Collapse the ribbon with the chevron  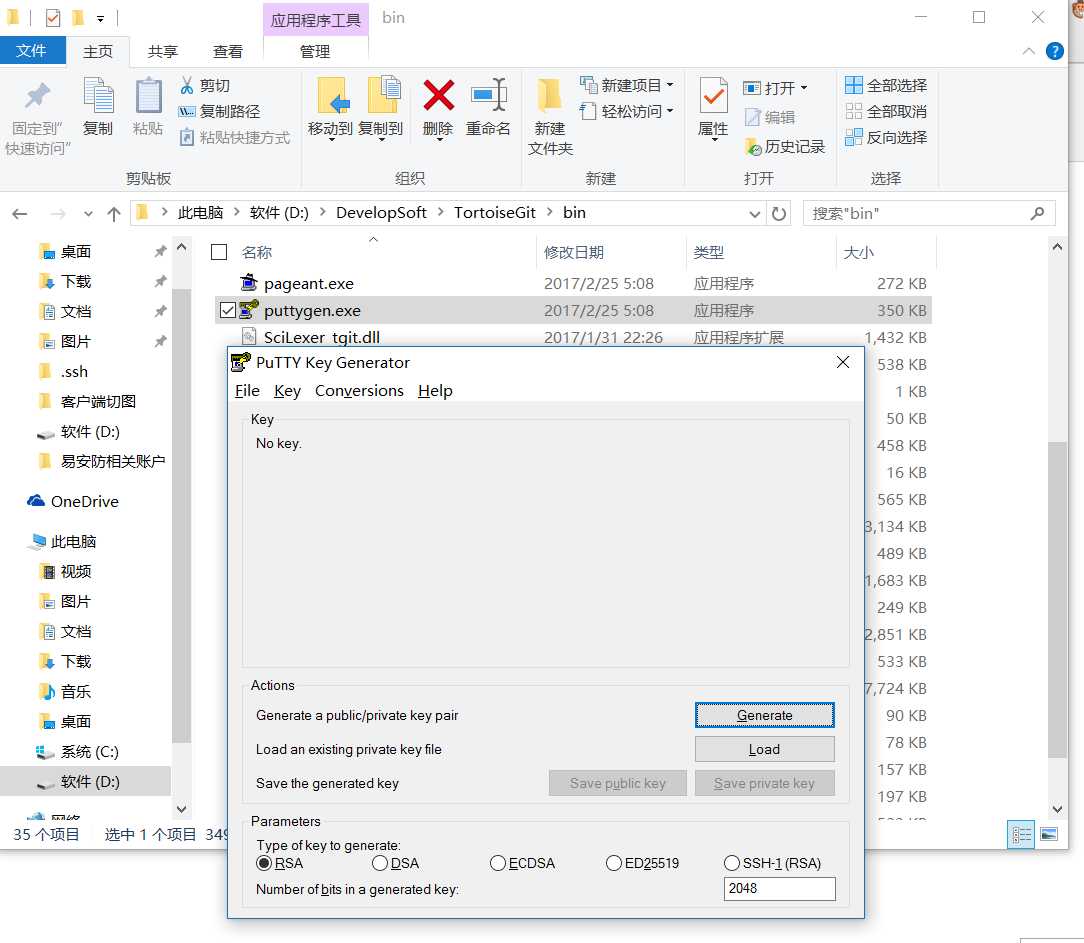pyautogui.click(x=1028, y=51)
